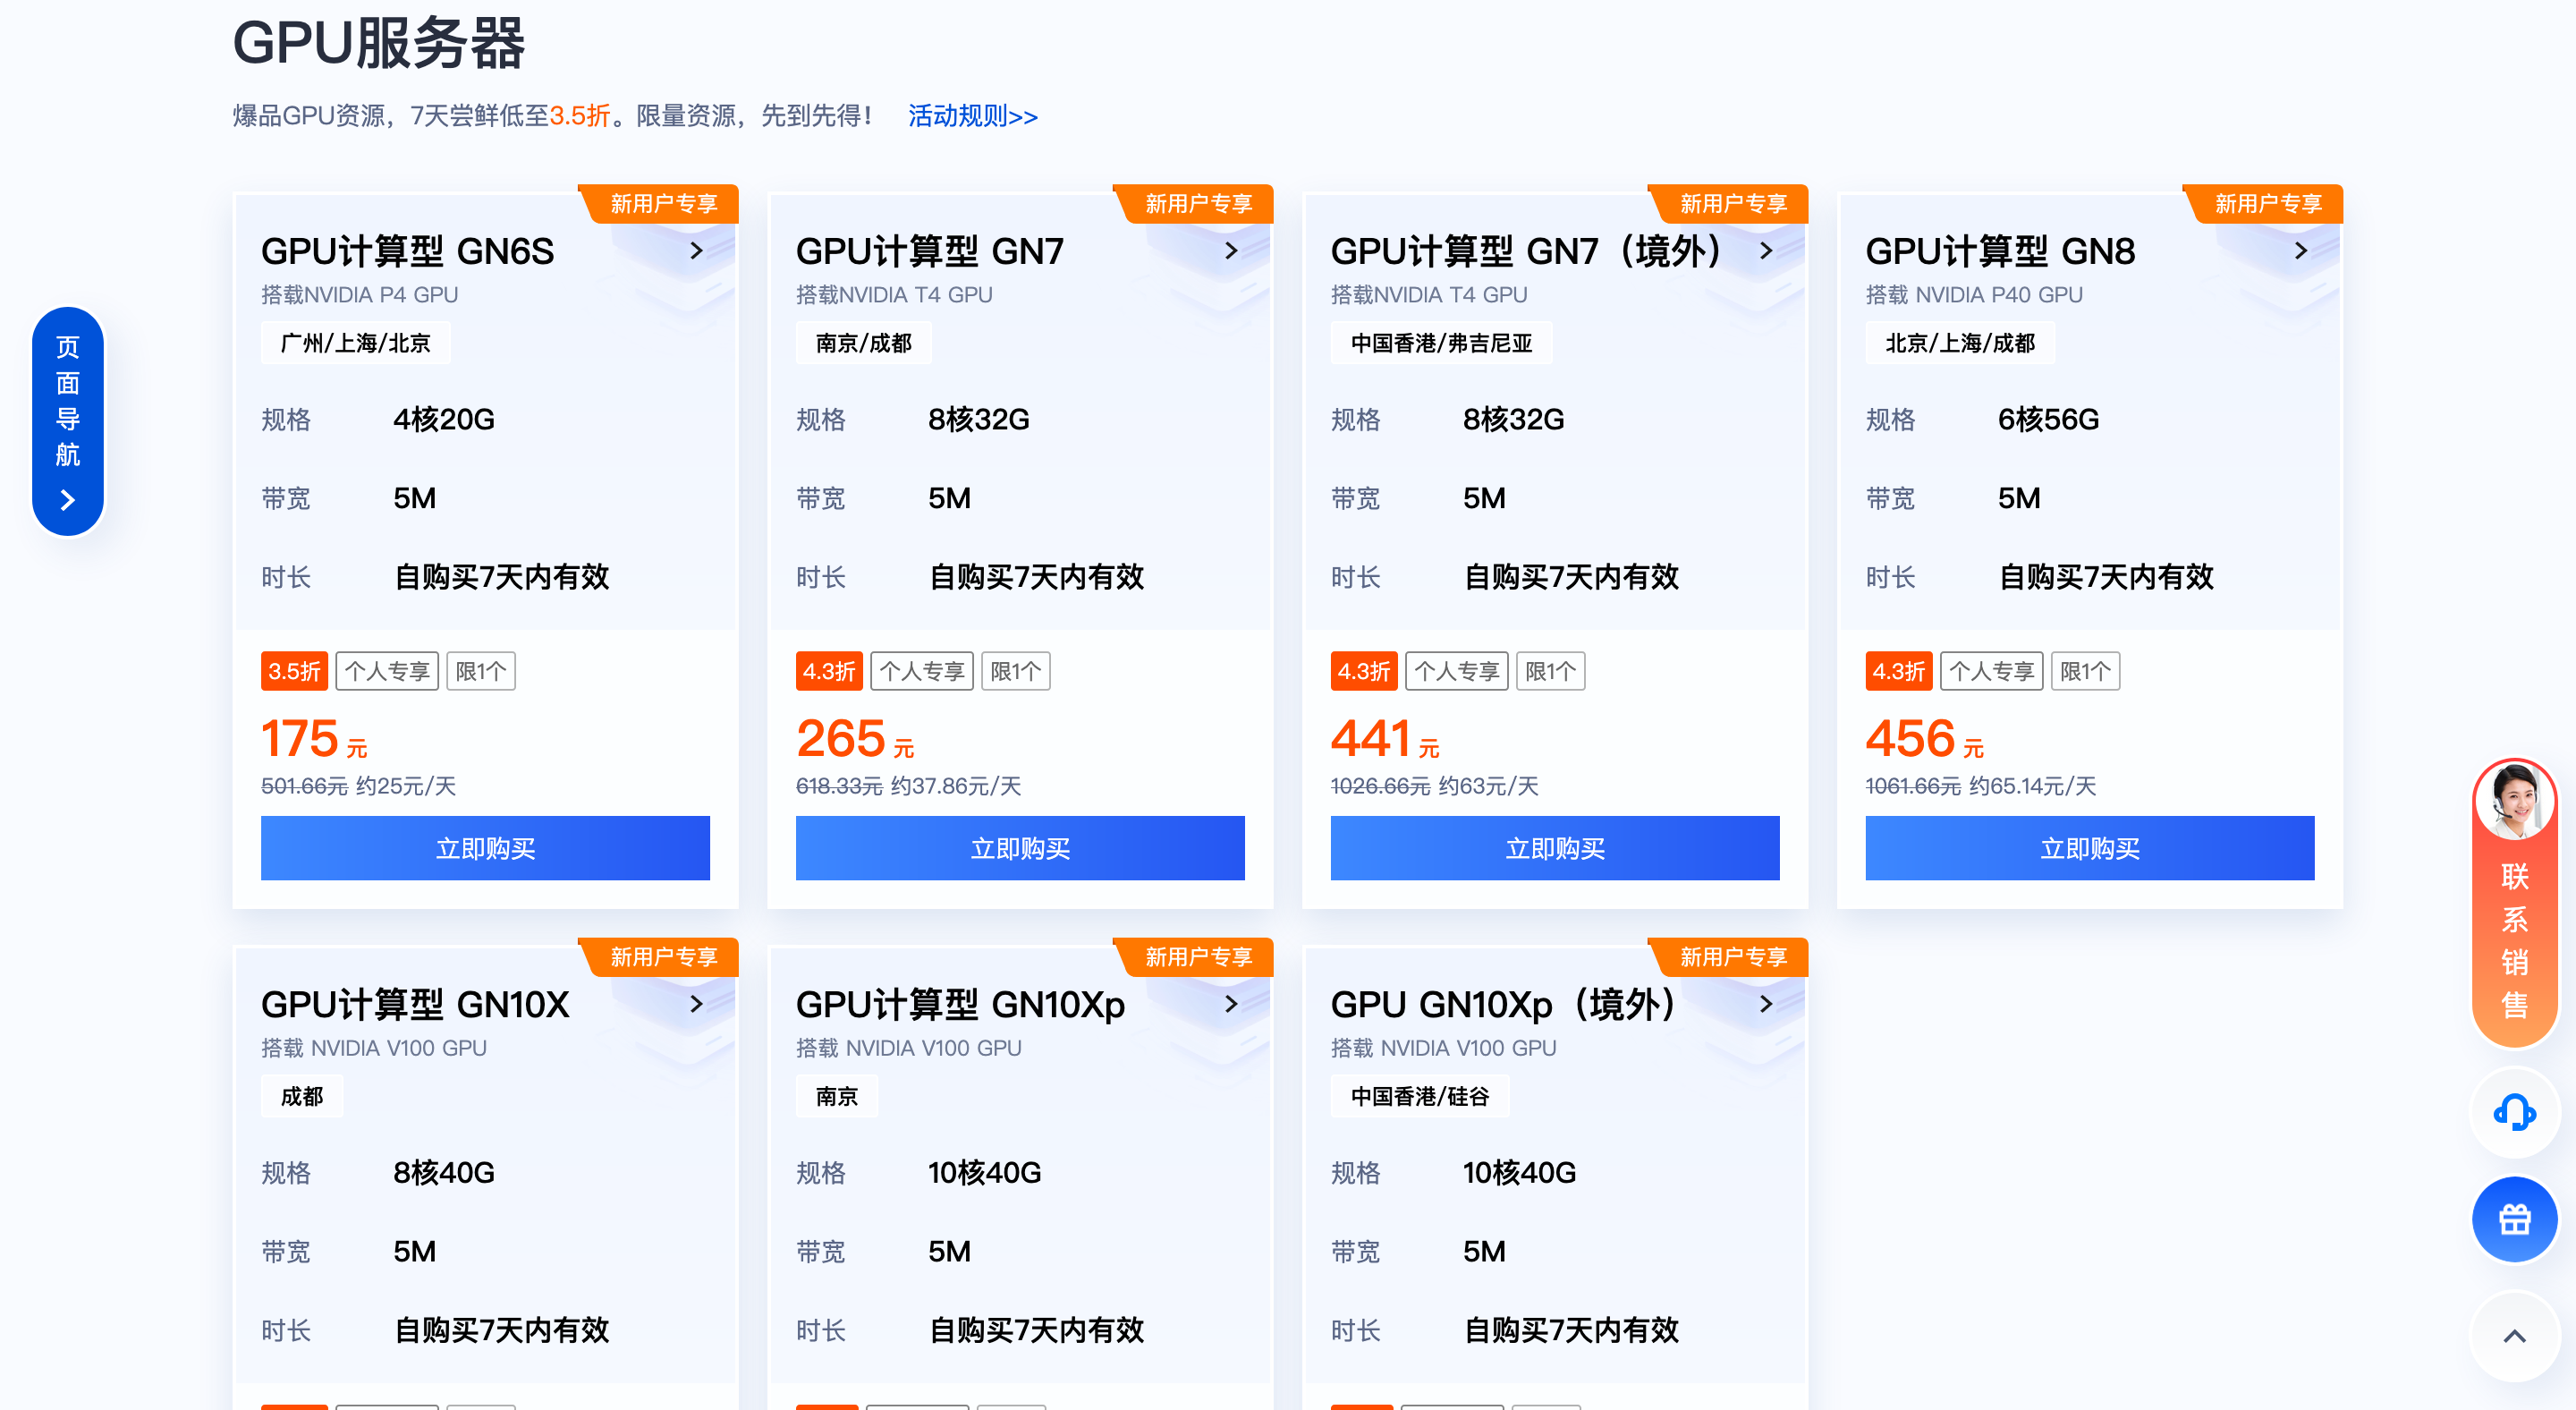Expand GN10Xp card details arrow
The height and width of the screenshot is (1410, 2576).
[x=1231, y=1004]
